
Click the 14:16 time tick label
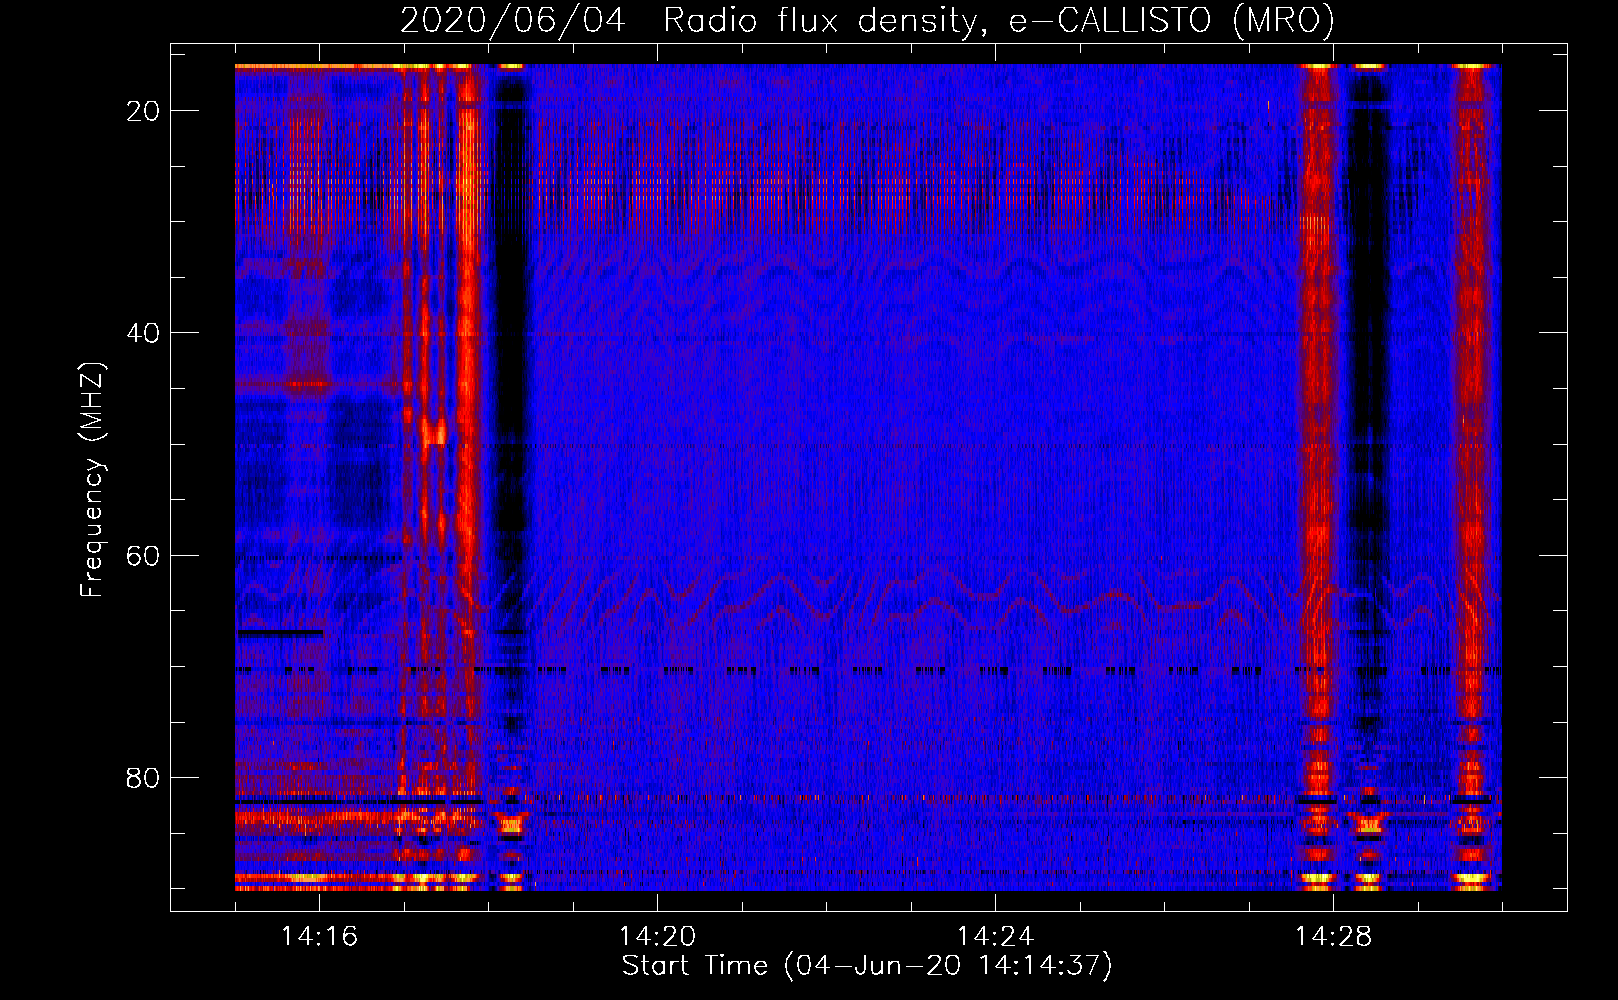(x=319, y=937)
